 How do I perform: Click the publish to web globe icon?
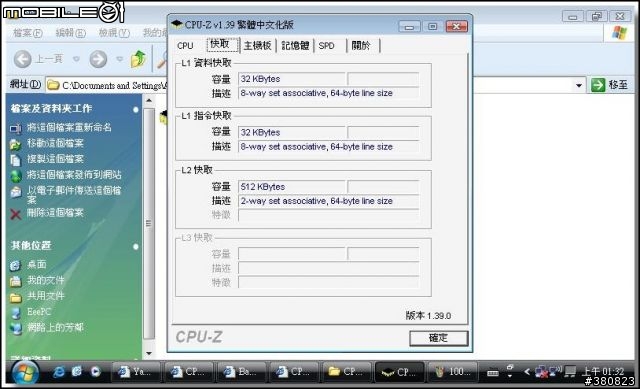click(16, 176)
